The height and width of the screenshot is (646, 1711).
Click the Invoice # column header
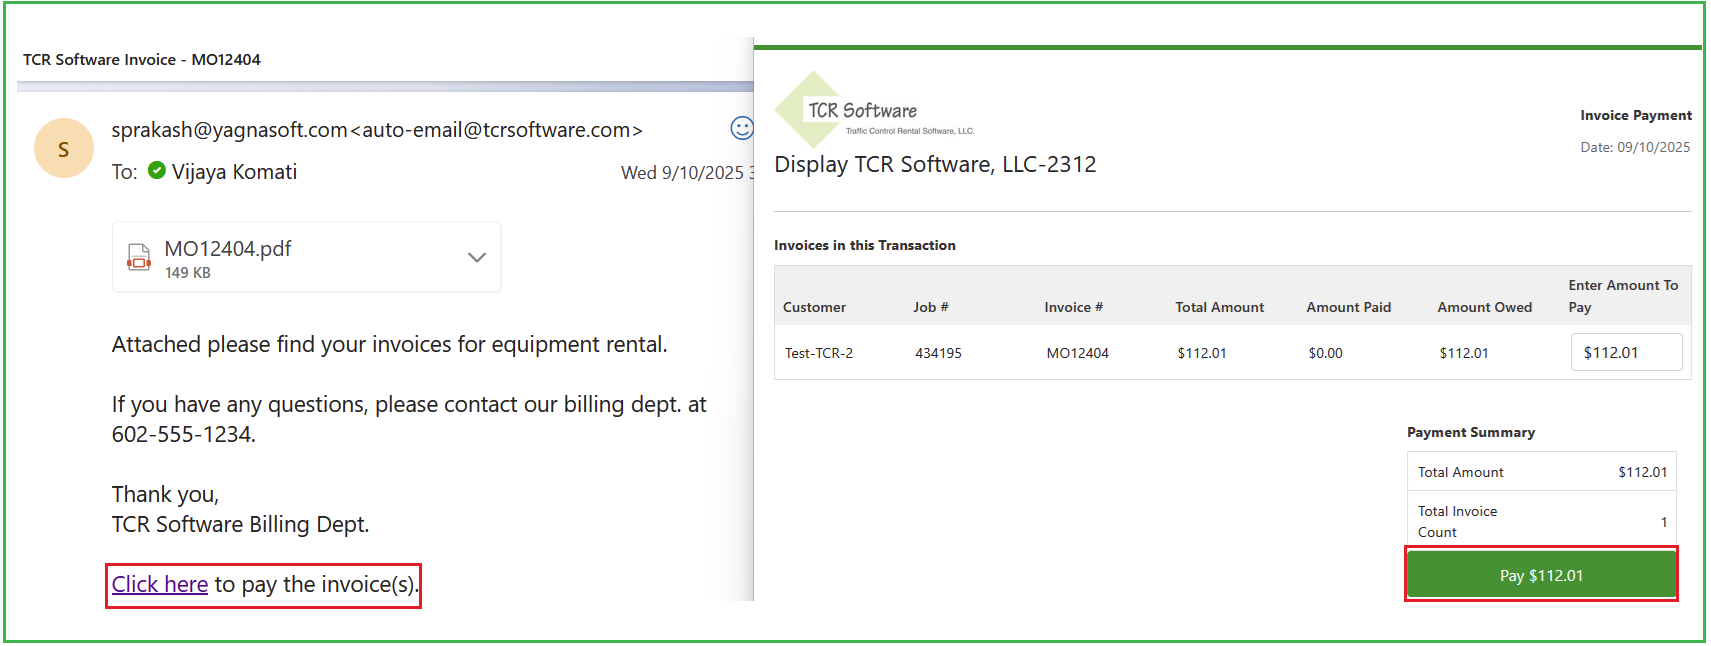pos(1073,307)
